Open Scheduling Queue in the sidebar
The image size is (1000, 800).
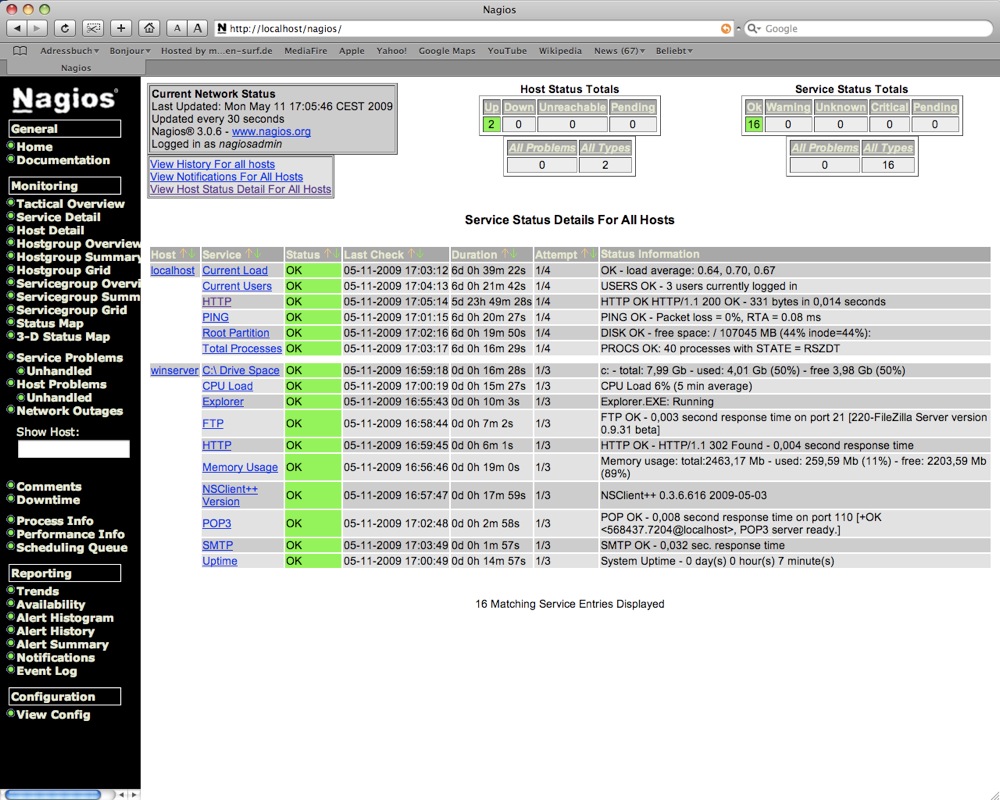pyautogui.click(x=71, y=547)
